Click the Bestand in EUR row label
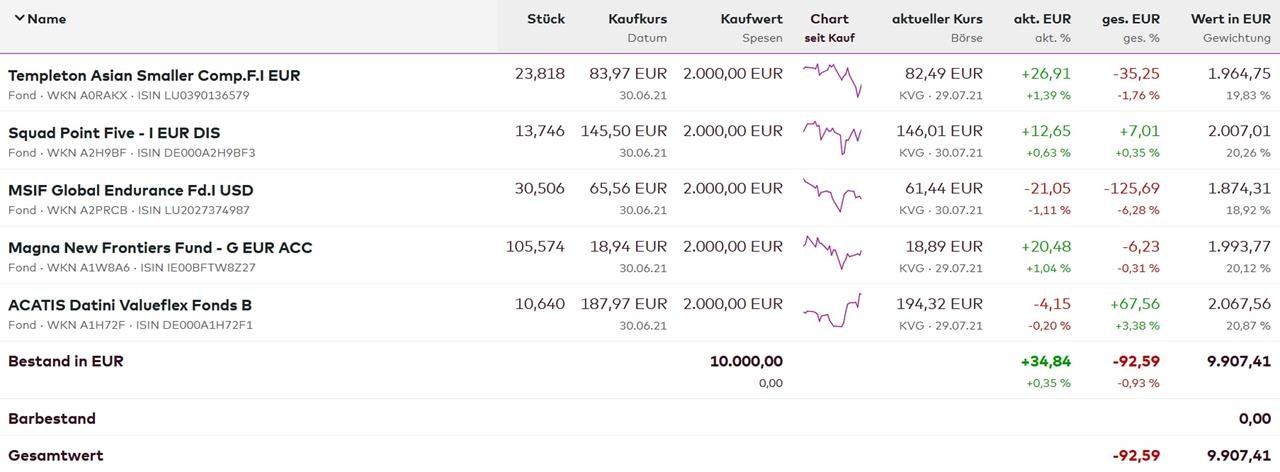The width and height of the screenshot is (1280, 472). click(66, 361)
